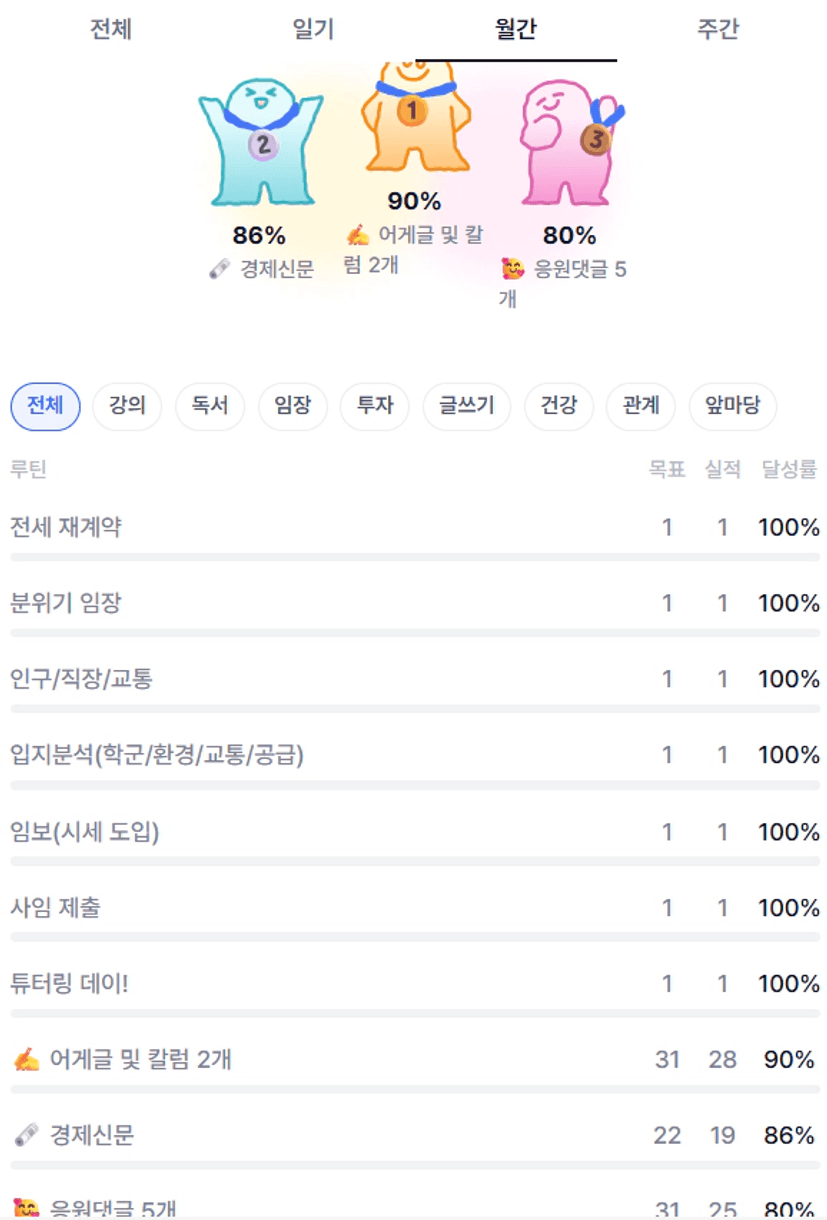
Task: Click the blue second-place medal character
Action: (x=260, y=142)
